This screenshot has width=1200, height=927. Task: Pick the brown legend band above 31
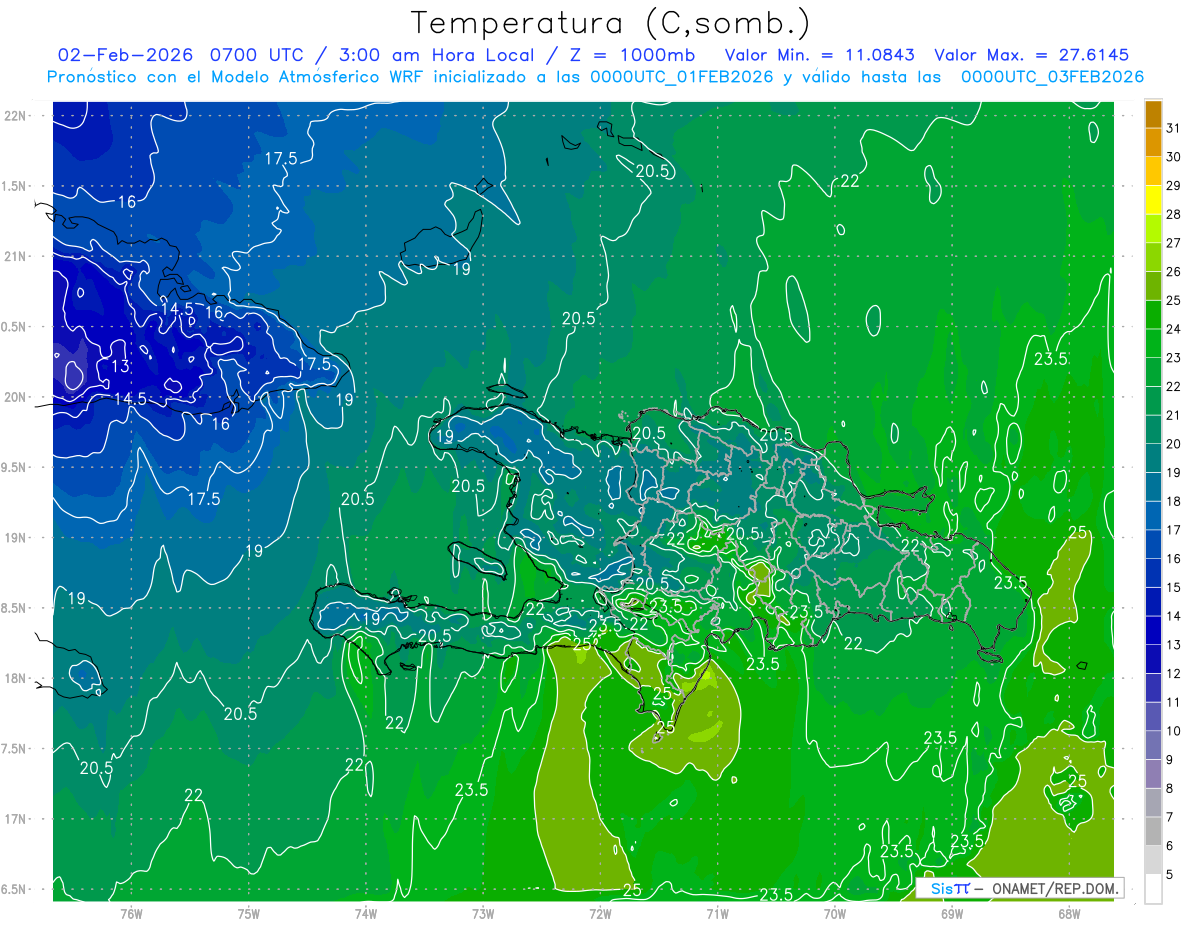pos(1153,114)
